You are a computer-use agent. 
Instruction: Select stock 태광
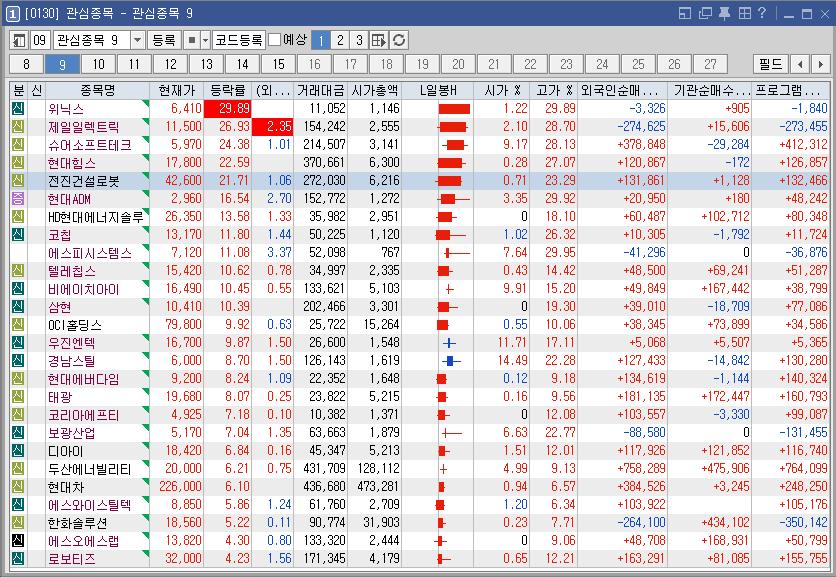tap(59, 397)
